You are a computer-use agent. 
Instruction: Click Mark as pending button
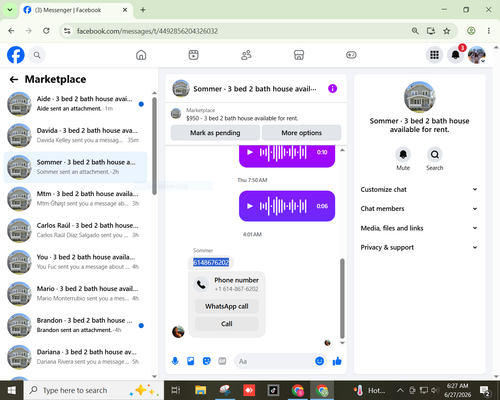click(x=215, y=133)
